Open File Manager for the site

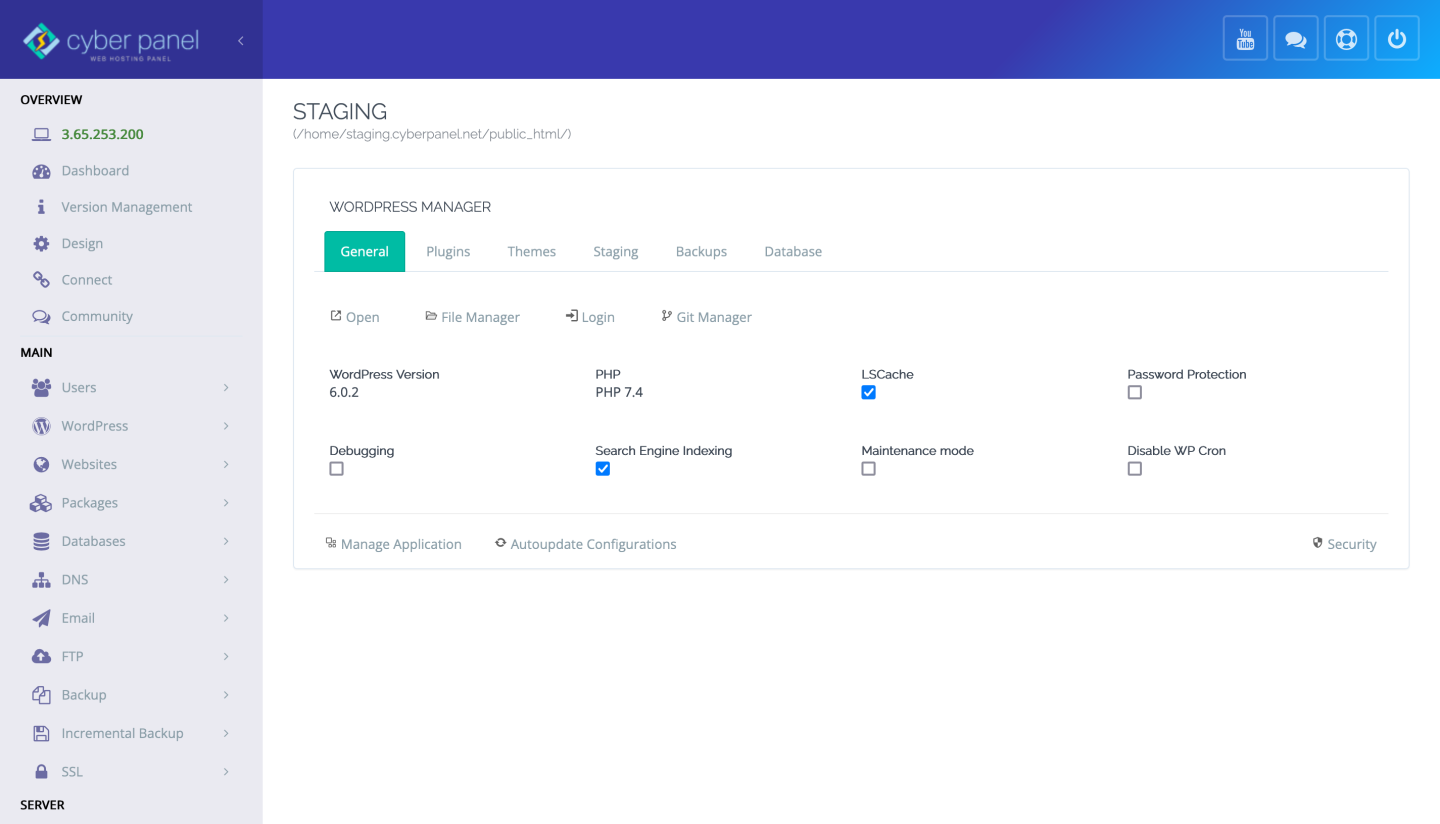pyautogui.click(x=472, y=316)
